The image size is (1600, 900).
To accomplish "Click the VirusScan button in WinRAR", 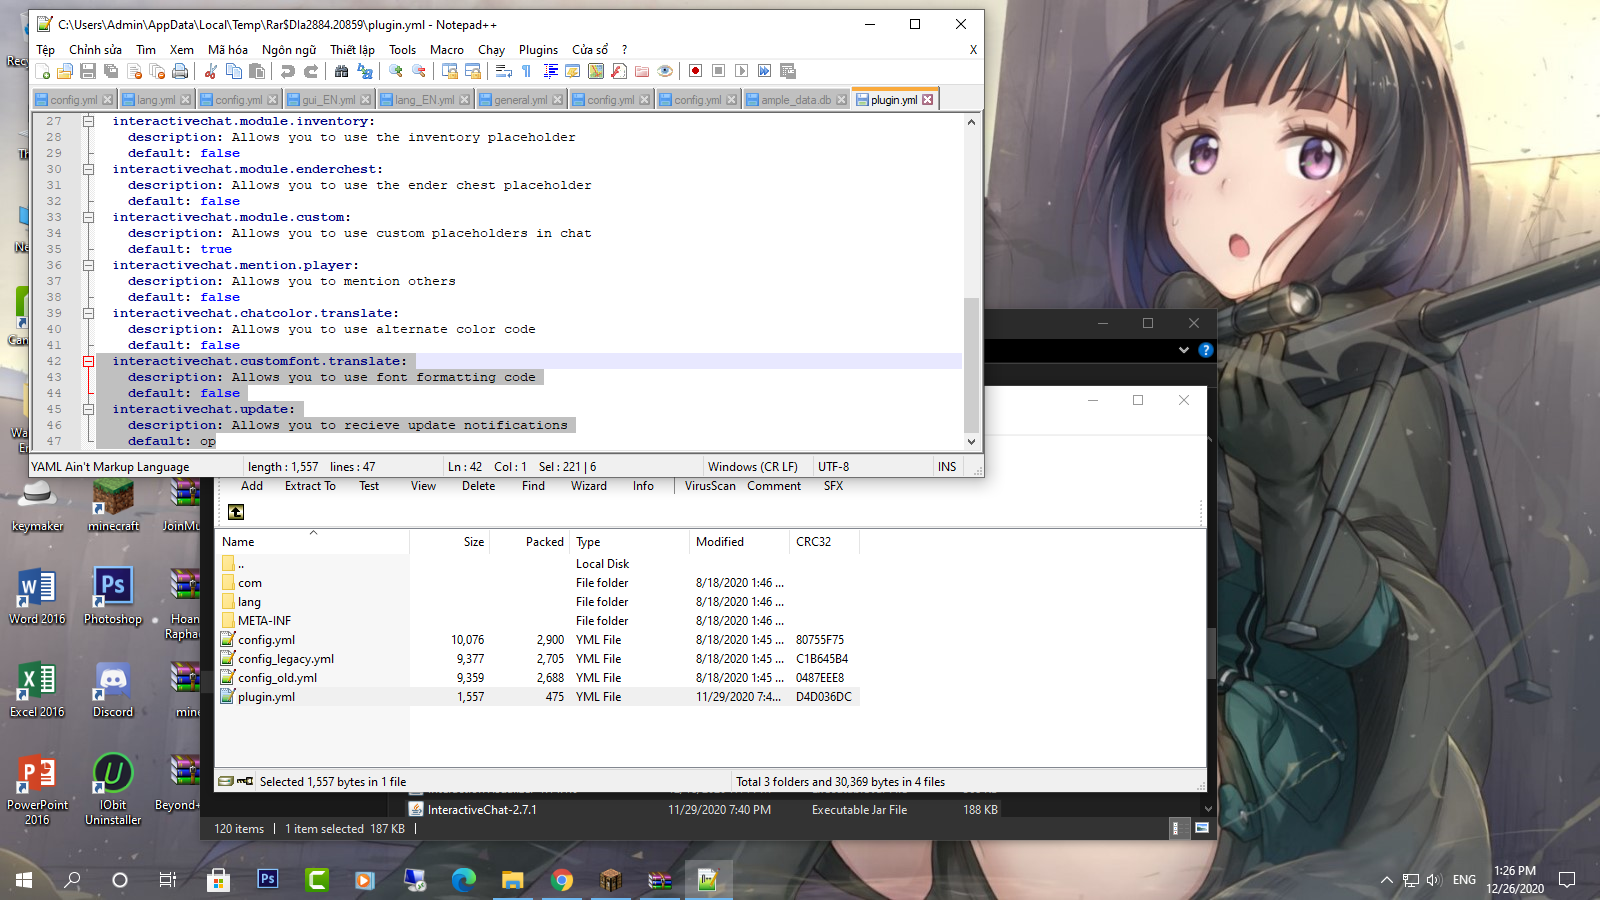I will point(710,486).
